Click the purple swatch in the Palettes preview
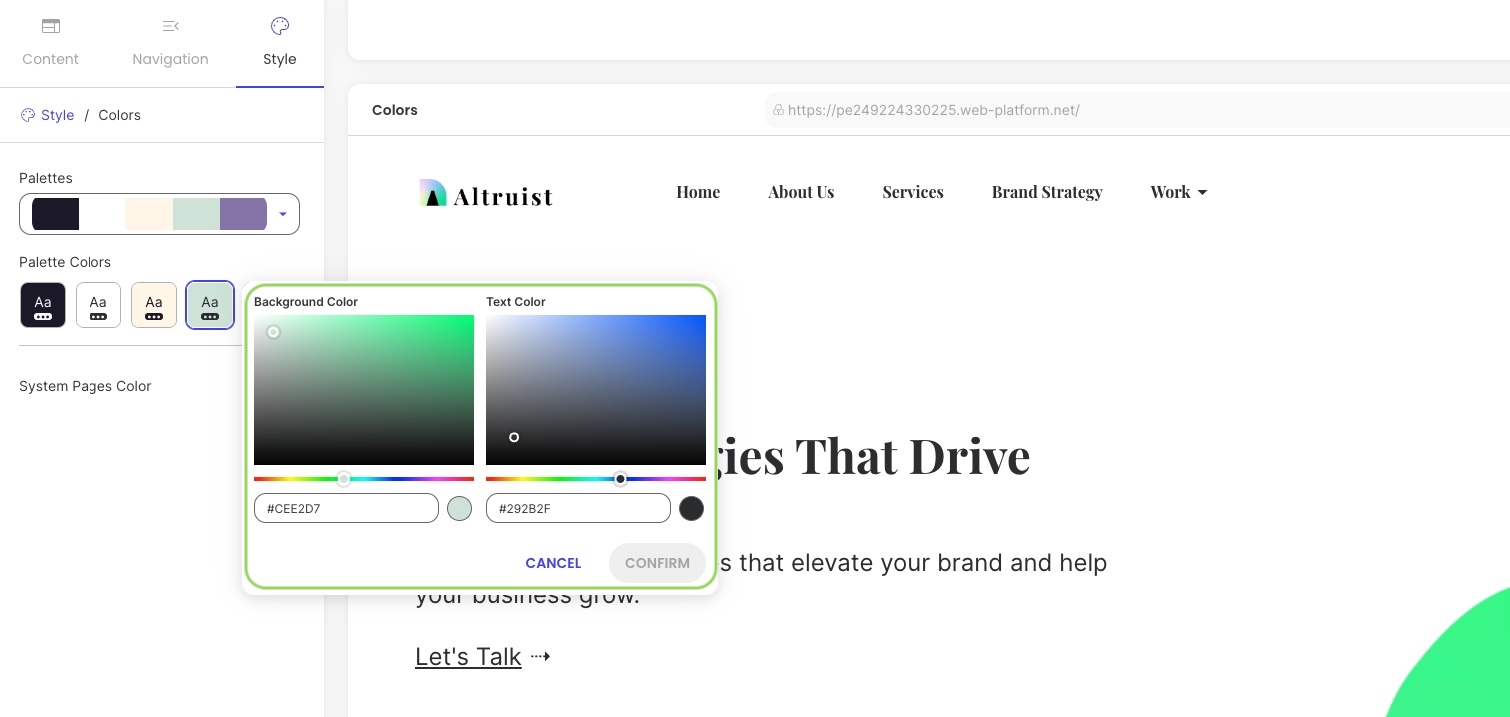The width and height of the screenshot is (1510, 717). point(243,214)
